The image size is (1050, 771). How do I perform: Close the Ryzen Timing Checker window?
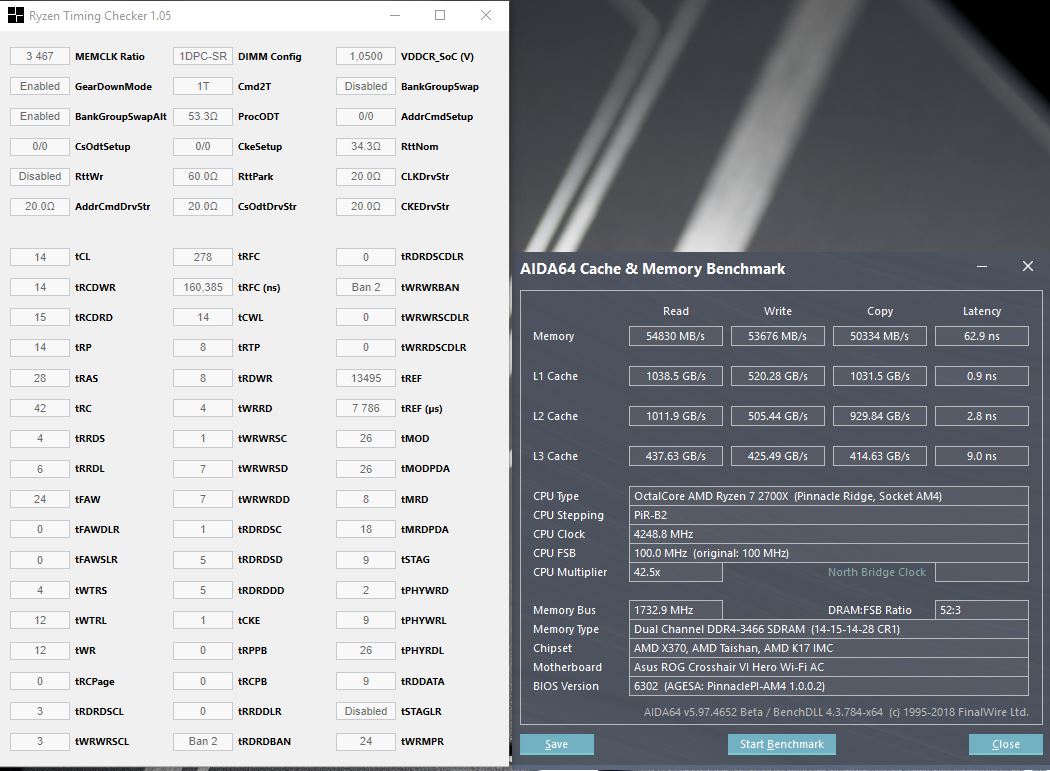[x=486, y=15]
